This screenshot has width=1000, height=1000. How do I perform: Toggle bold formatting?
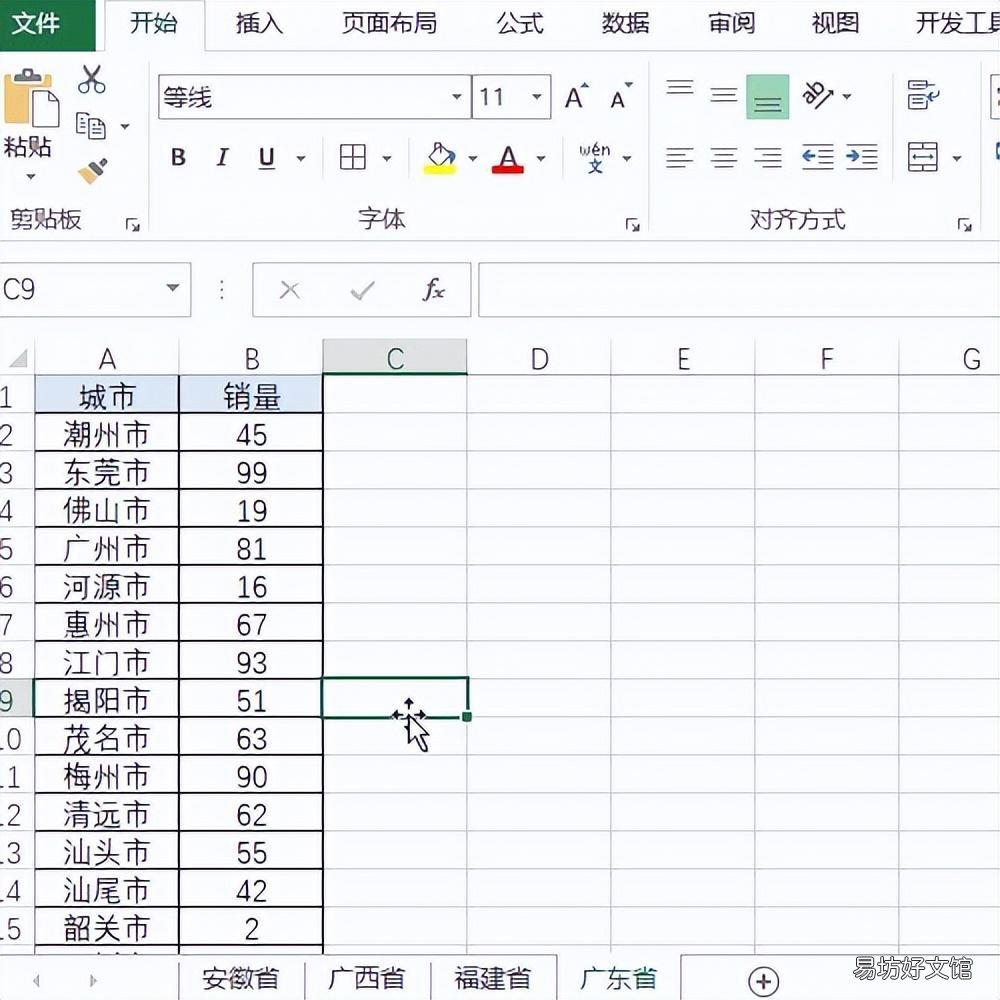pos(179,158)
